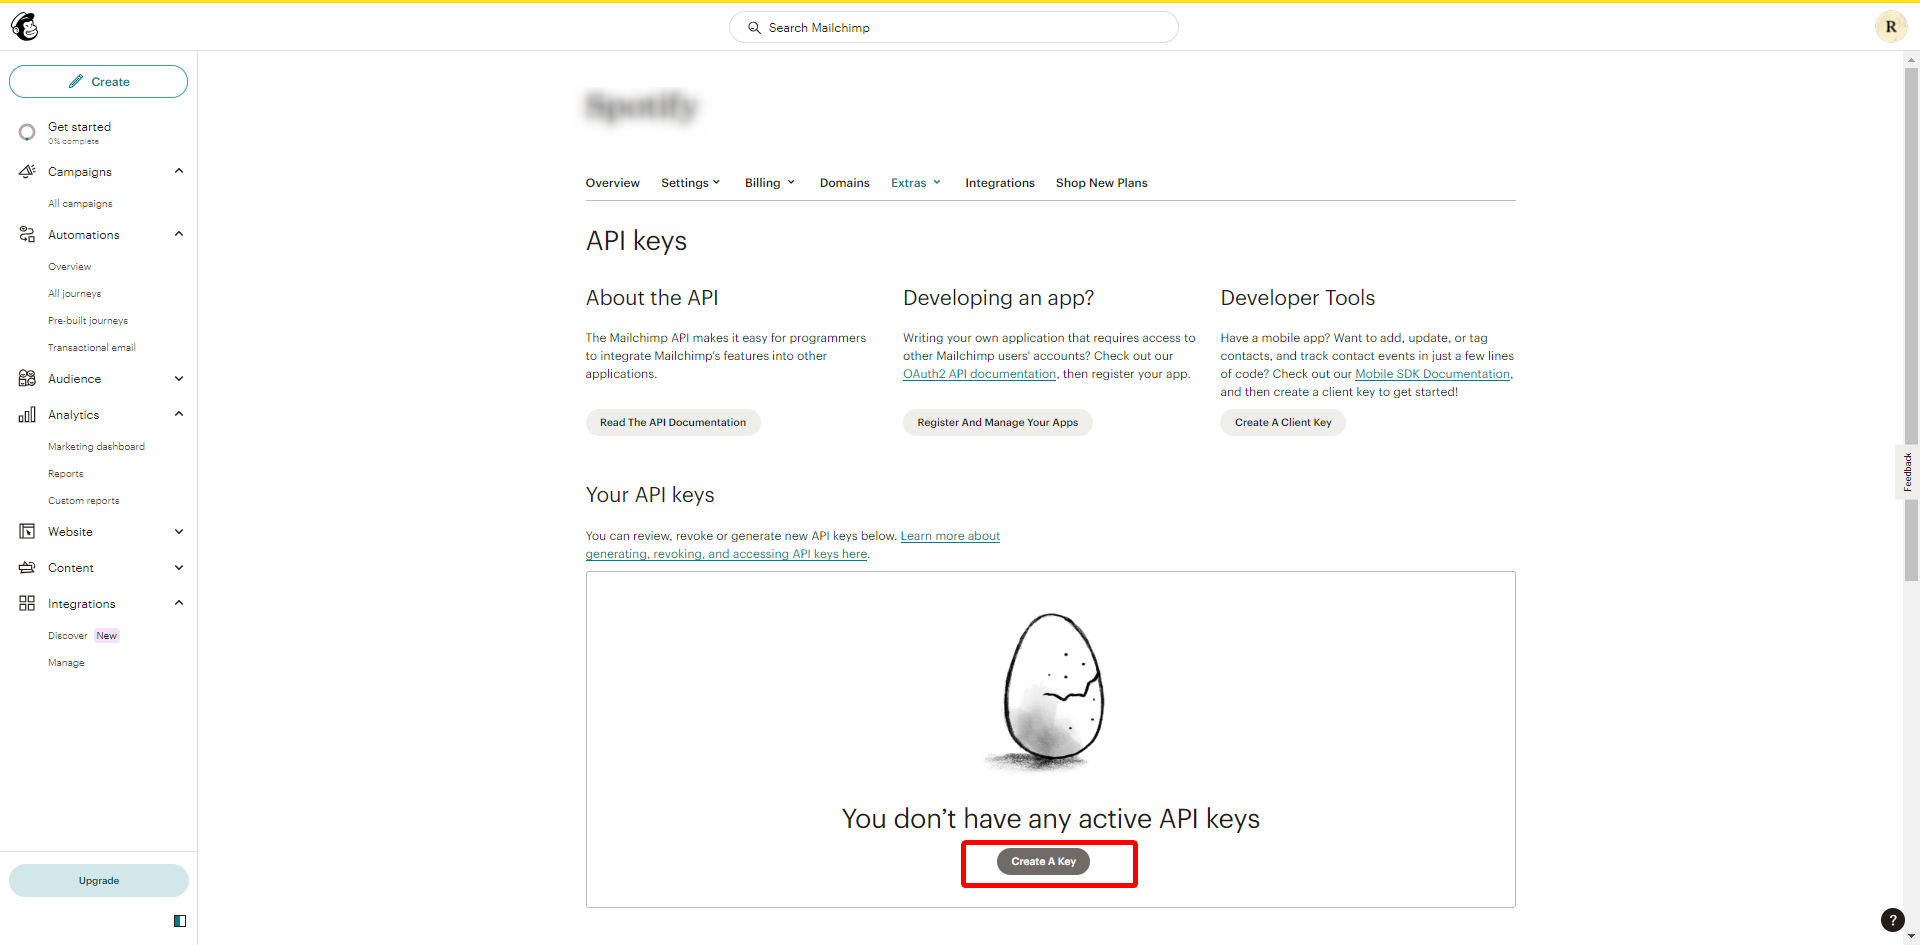Click the search magnifier icon

pyautogui.click(x=754, y=28)
